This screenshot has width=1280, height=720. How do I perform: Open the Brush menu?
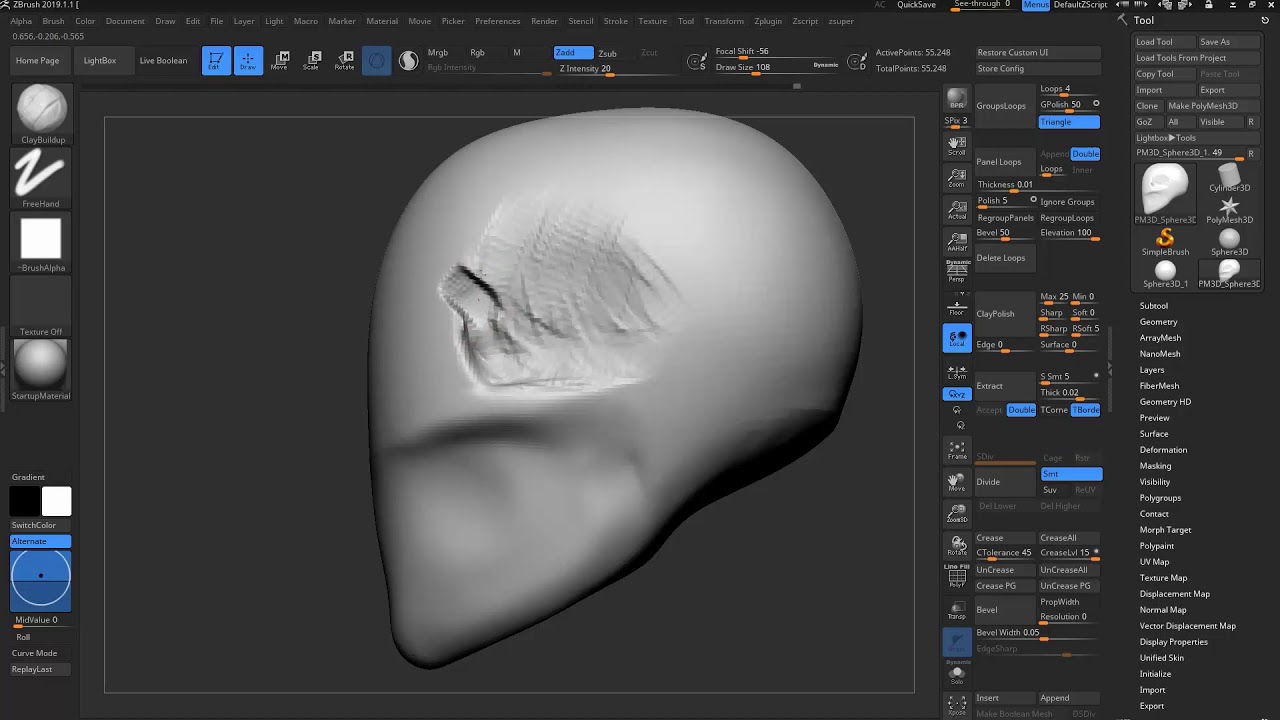pyautogui.click(x=53, y=21)
